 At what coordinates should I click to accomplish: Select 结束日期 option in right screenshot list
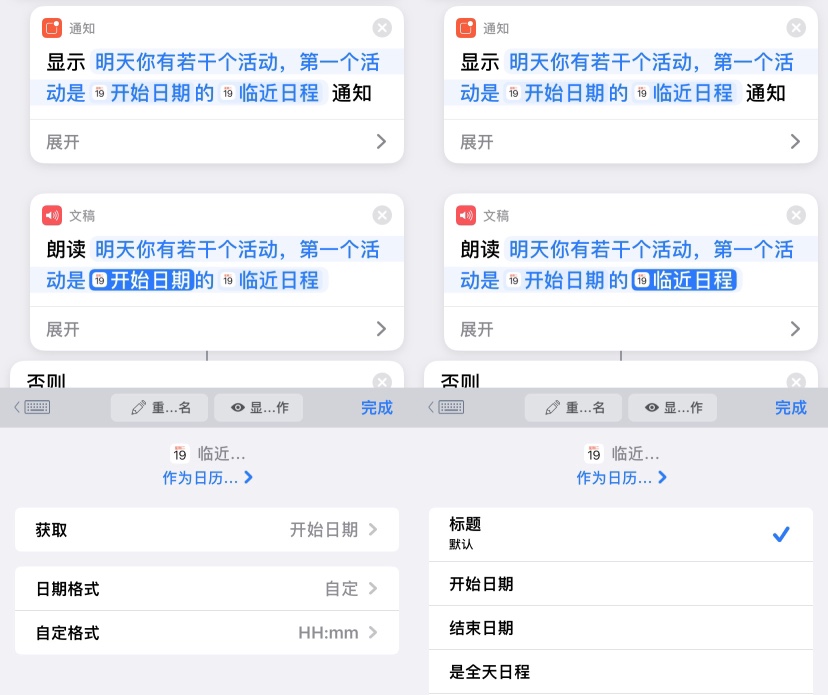pos(621,628)
